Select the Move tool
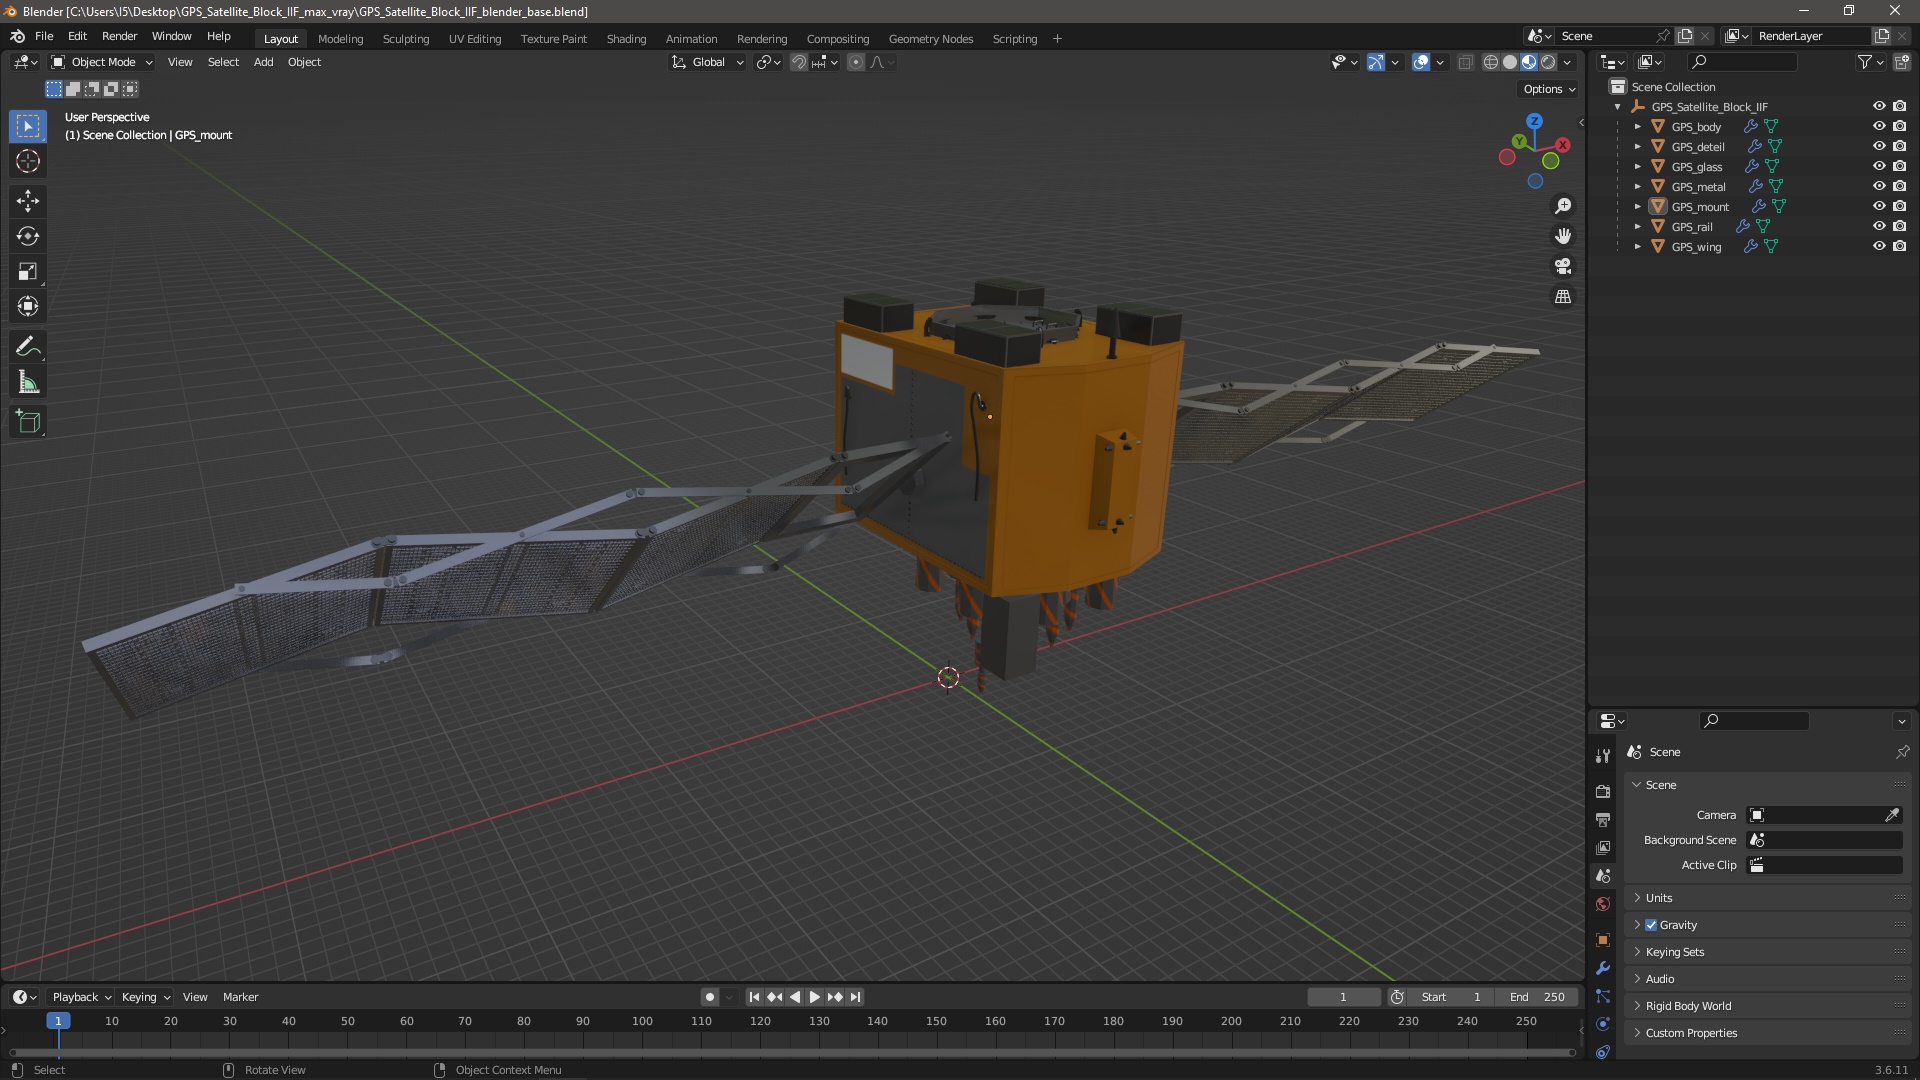This screenshot has width=1920, height=1080. (x=28, y=201)
